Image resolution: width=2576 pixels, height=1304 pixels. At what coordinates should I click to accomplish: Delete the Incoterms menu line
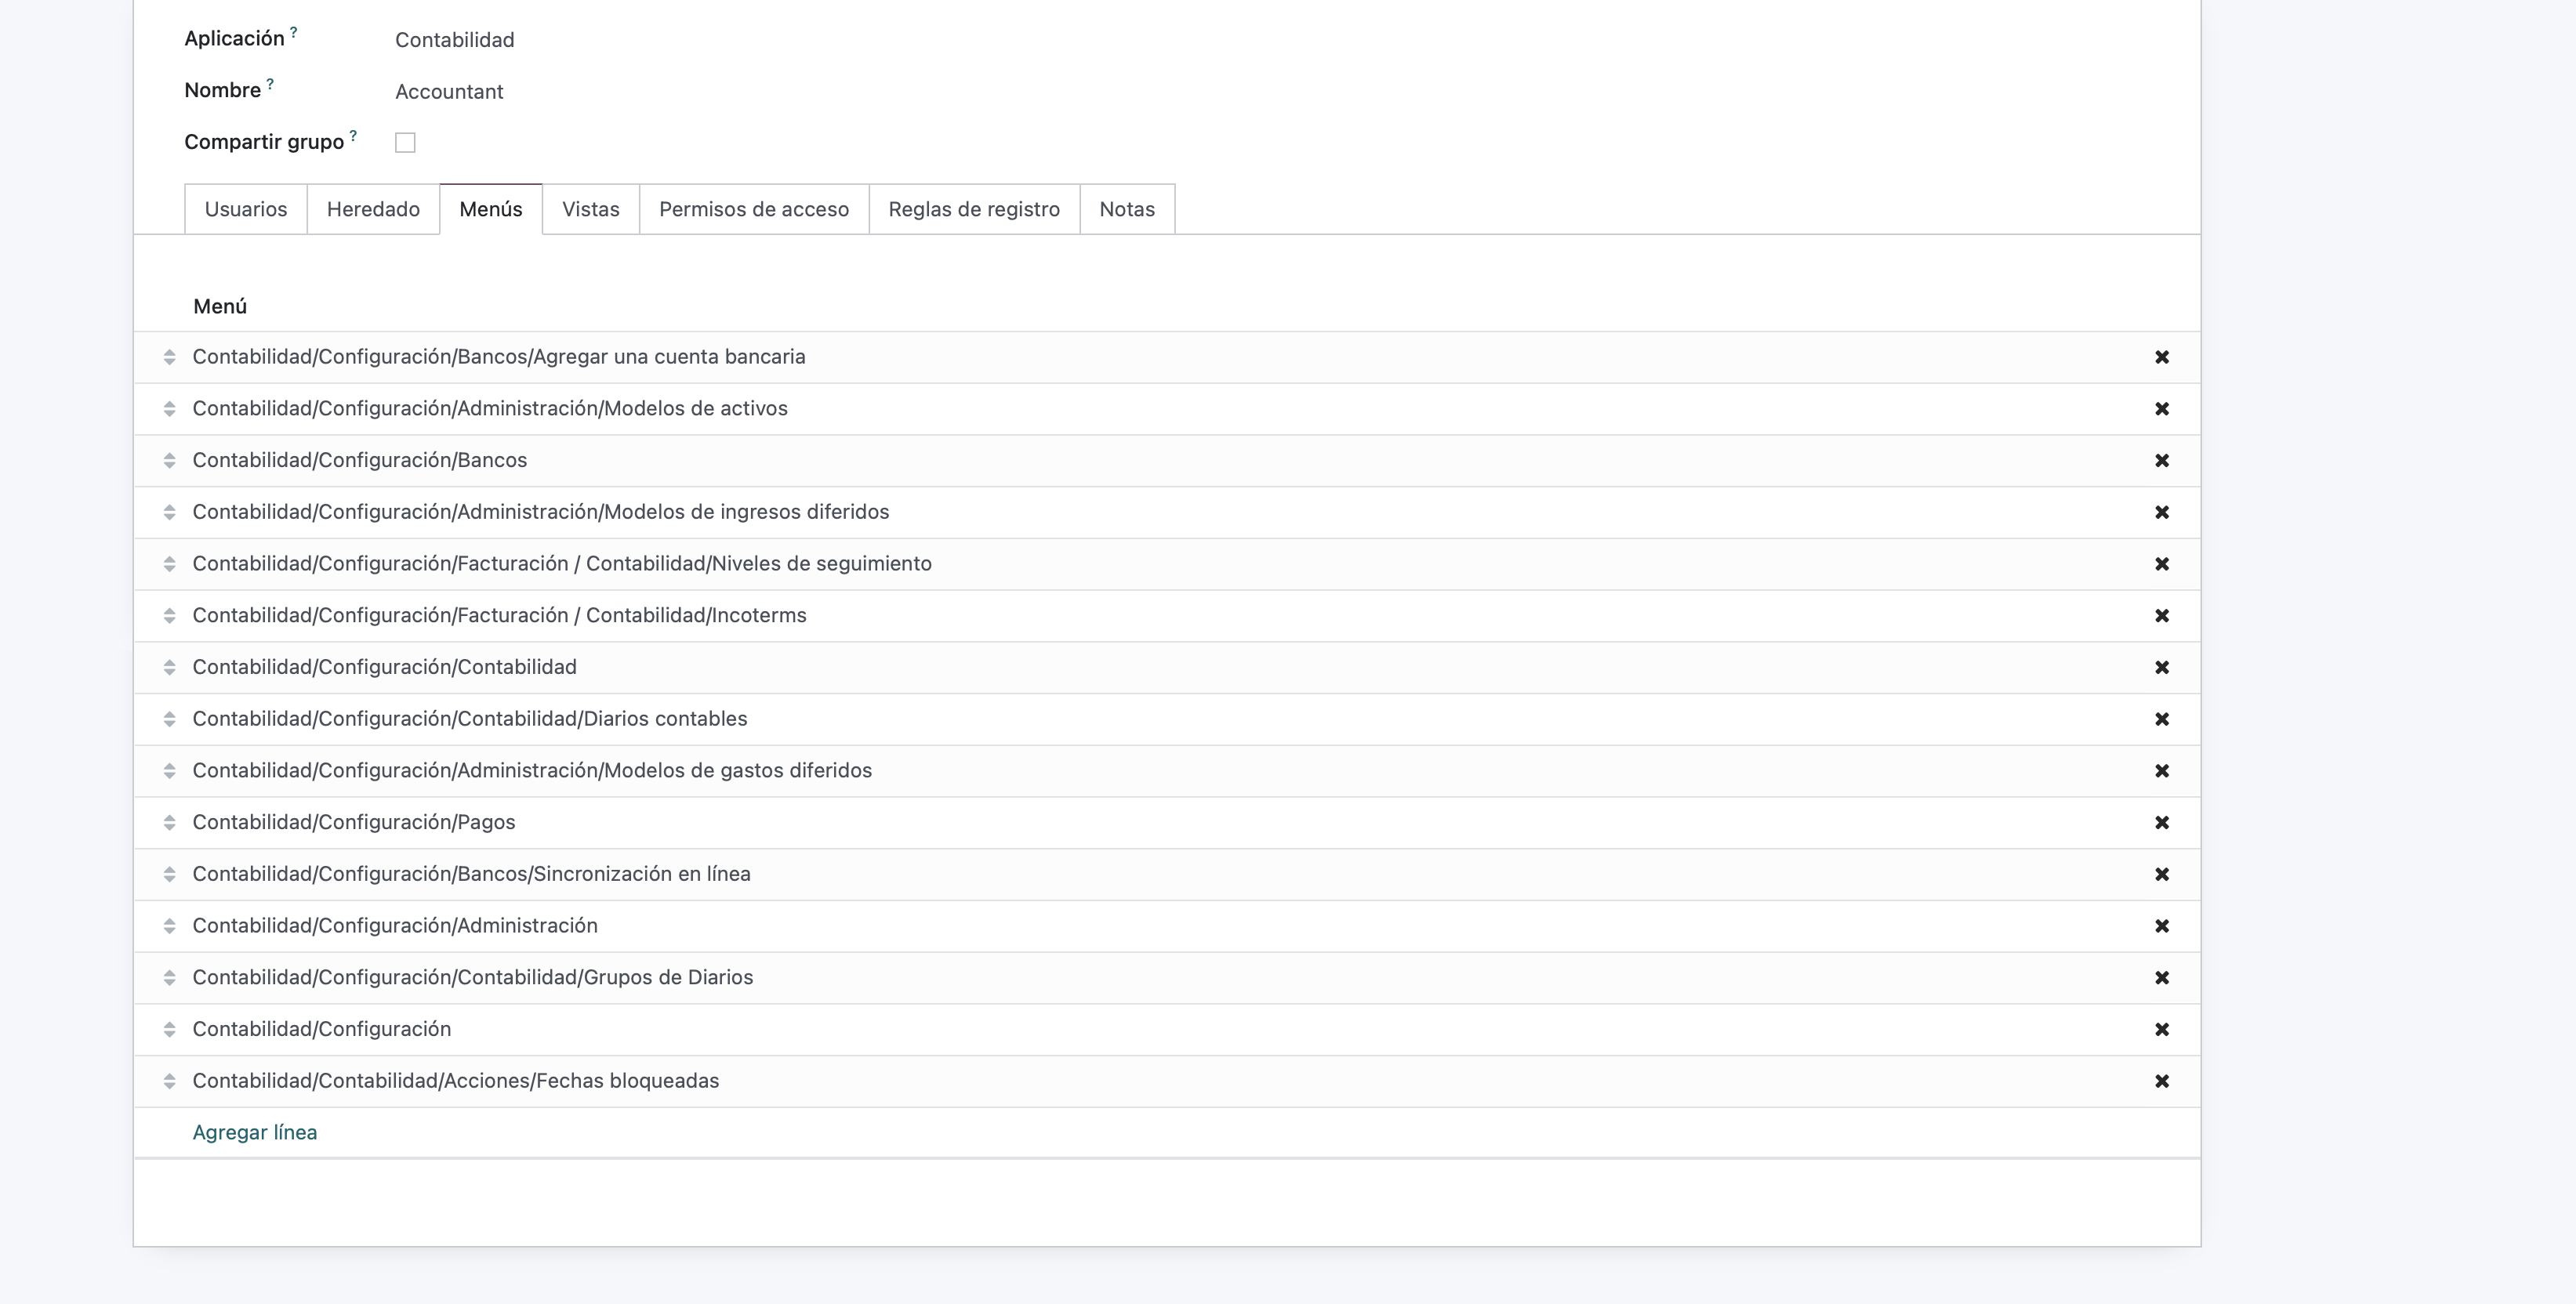[2161, 616]
